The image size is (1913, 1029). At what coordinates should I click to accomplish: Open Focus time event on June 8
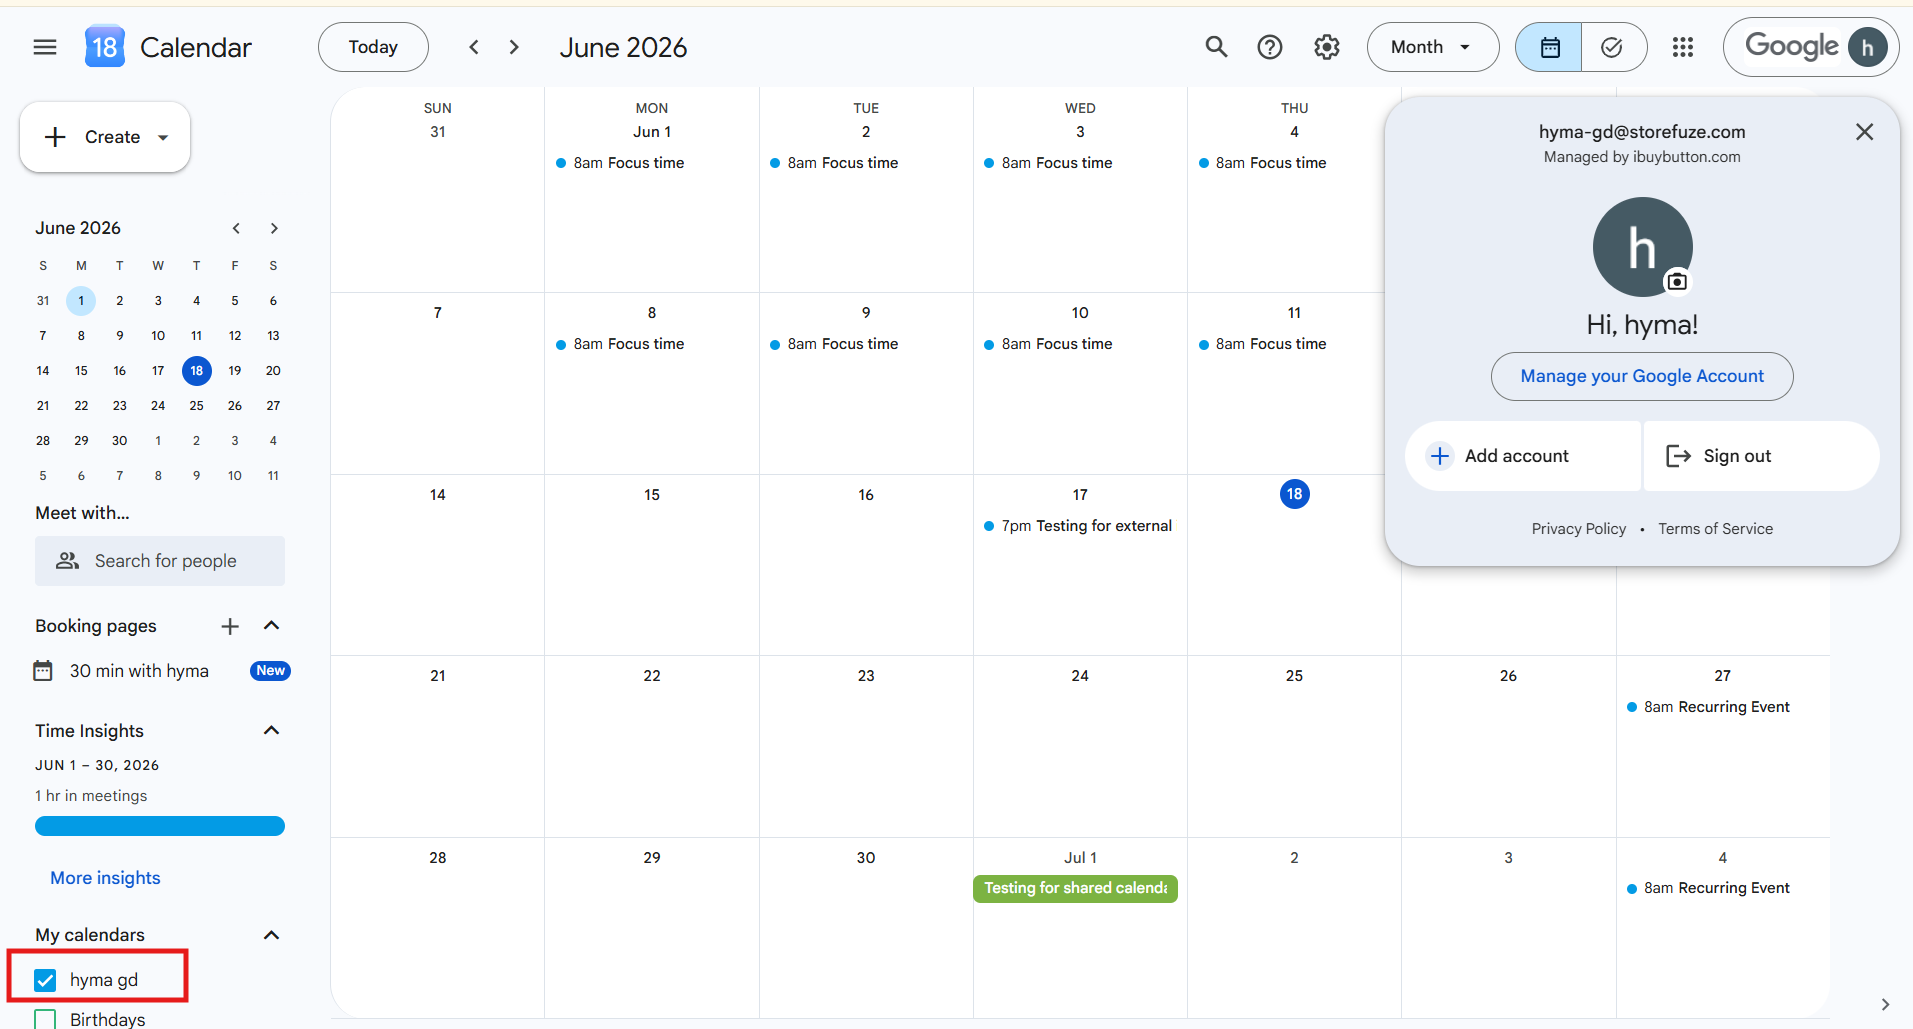coord(620,344)
